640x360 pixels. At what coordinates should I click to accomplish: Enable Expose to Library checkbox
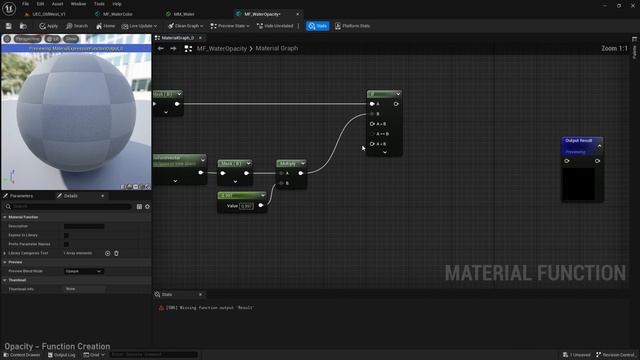pyautogui.click(x=66, y=235)
